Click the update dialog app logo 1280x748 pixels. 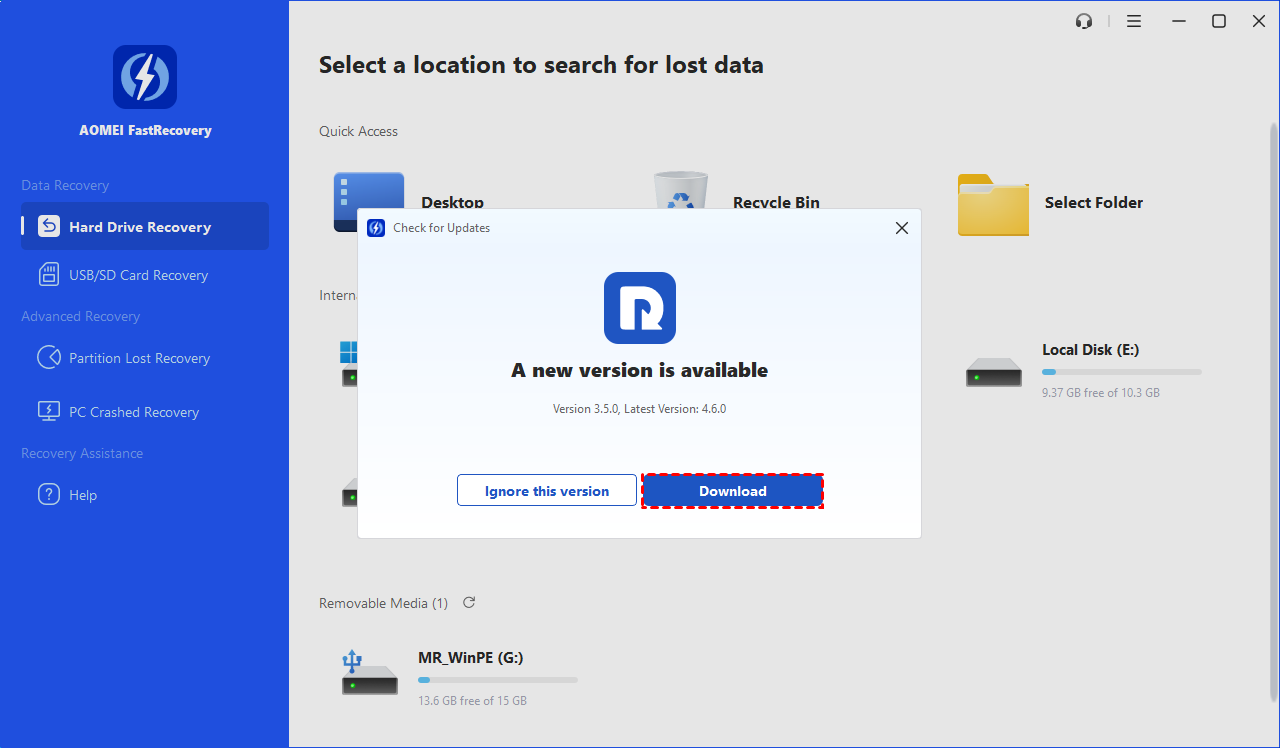(x=639, y=308)
